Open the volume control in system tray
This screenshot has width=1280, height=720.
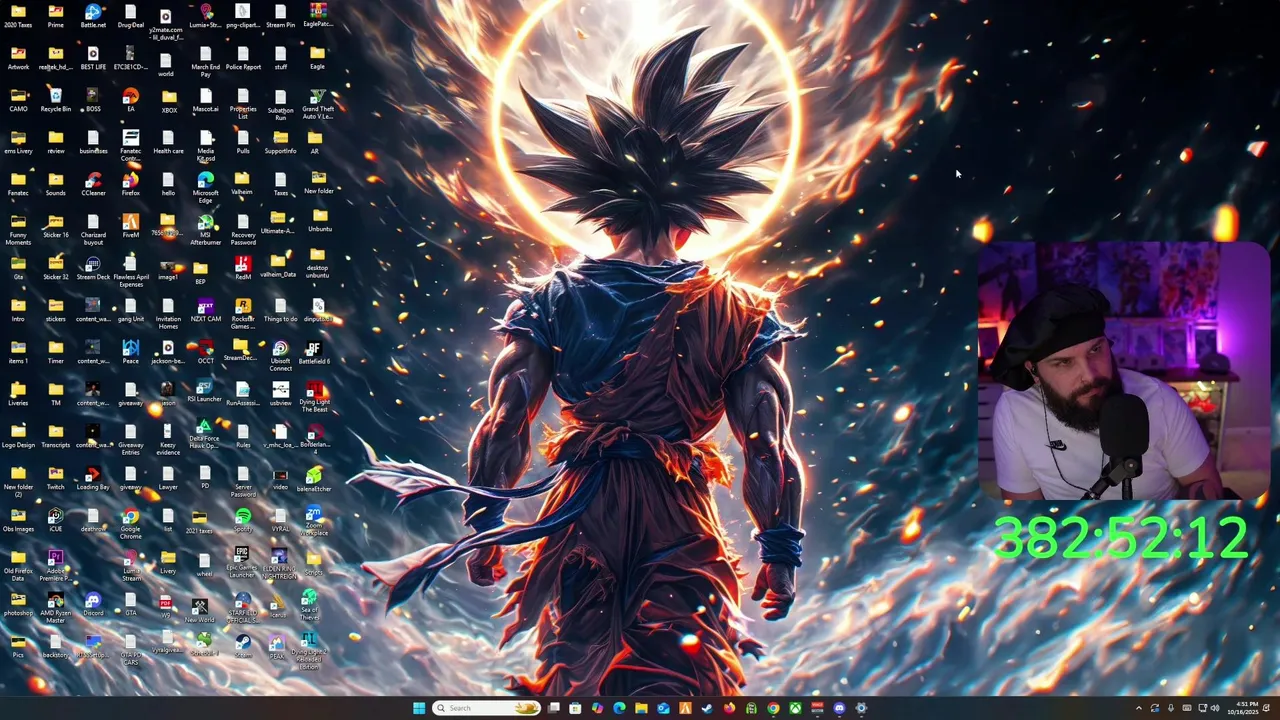click(1216, 708)
